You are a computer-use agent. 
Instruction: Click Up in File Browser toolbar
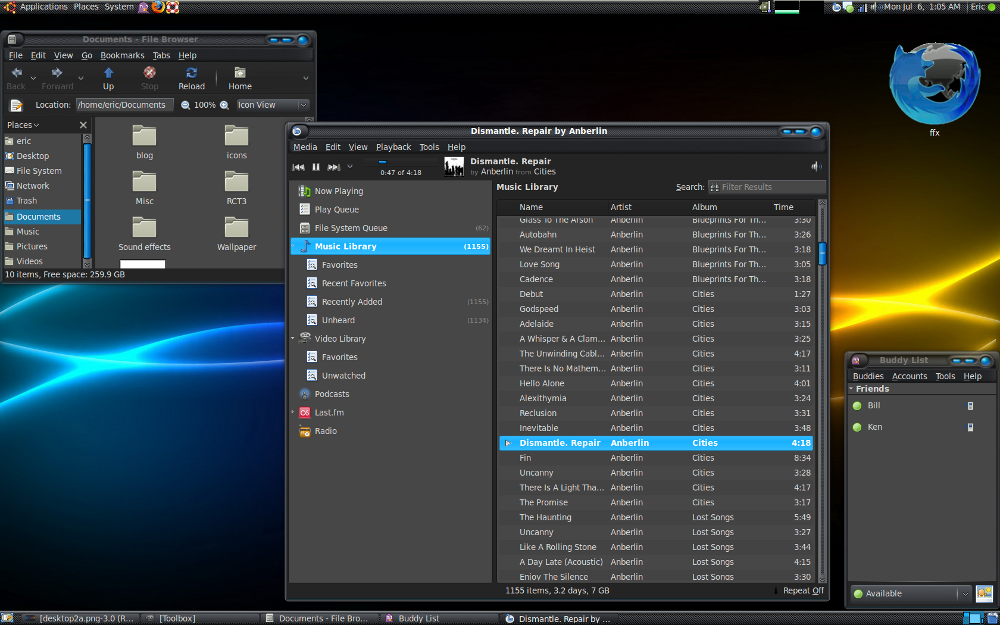click(x=108, y=78)
